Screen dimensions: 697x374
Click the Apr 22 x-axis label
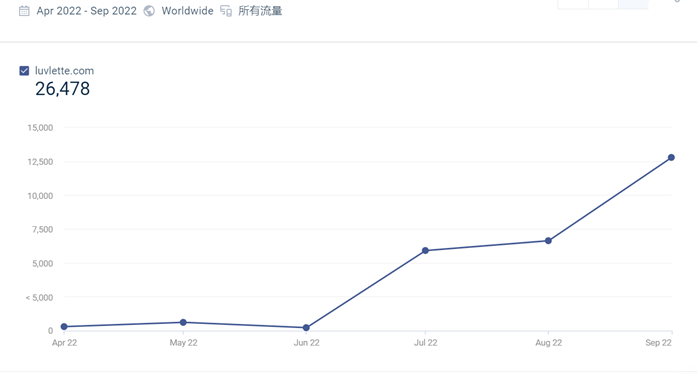tap(64, 343)
